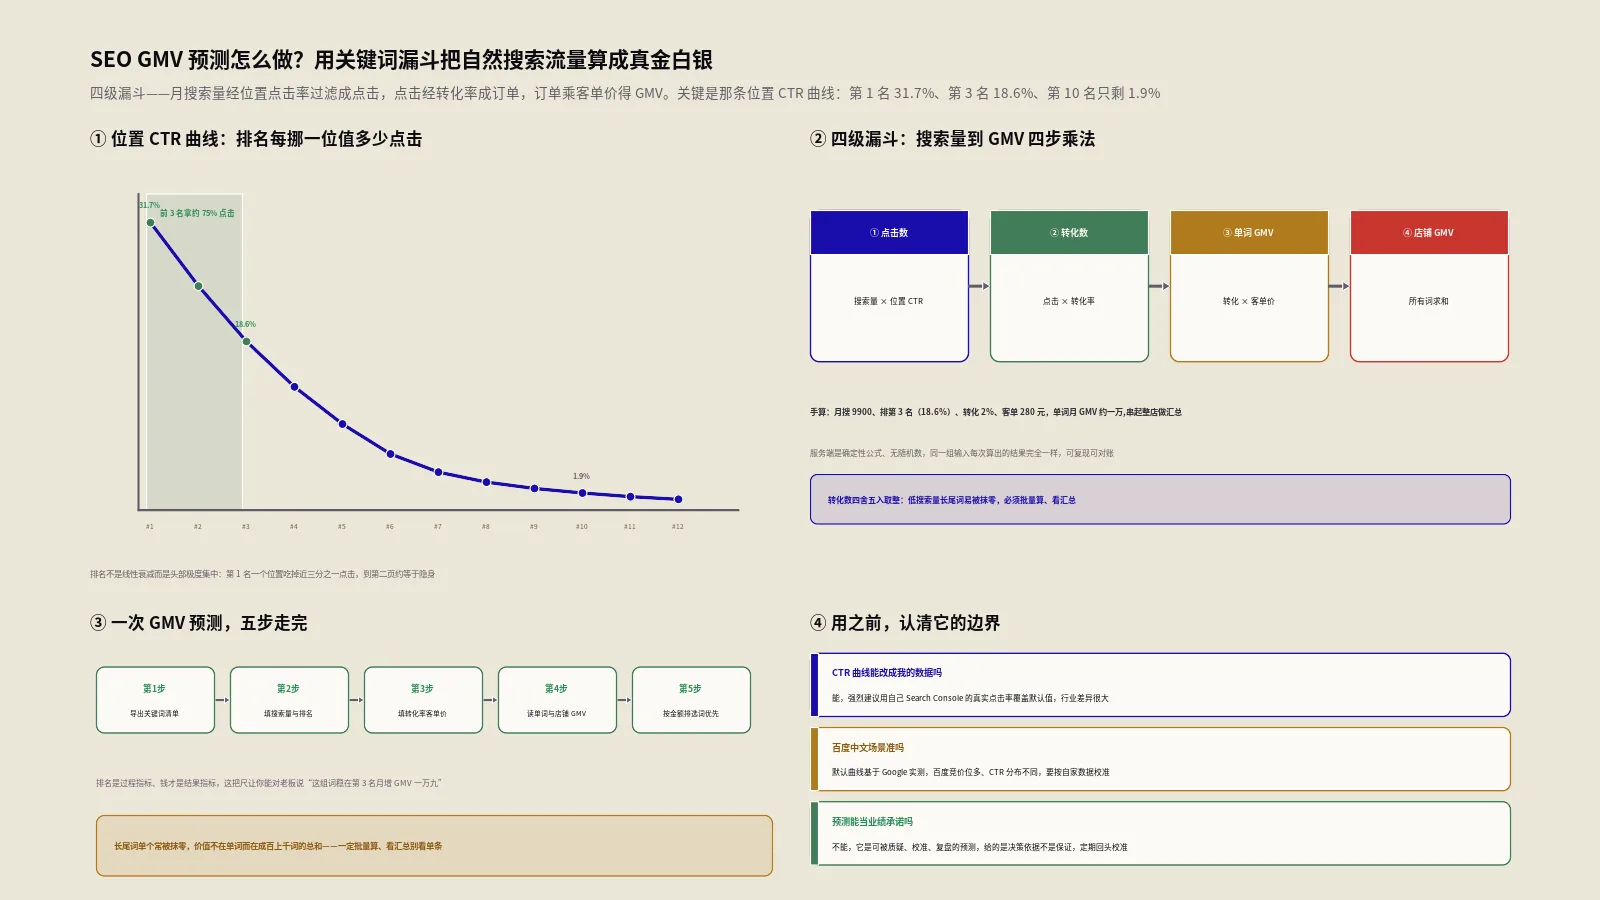1600x900 pixels.
Task: Click the formula '转化 × 客单价'
Action: [x=1249, y=301]
